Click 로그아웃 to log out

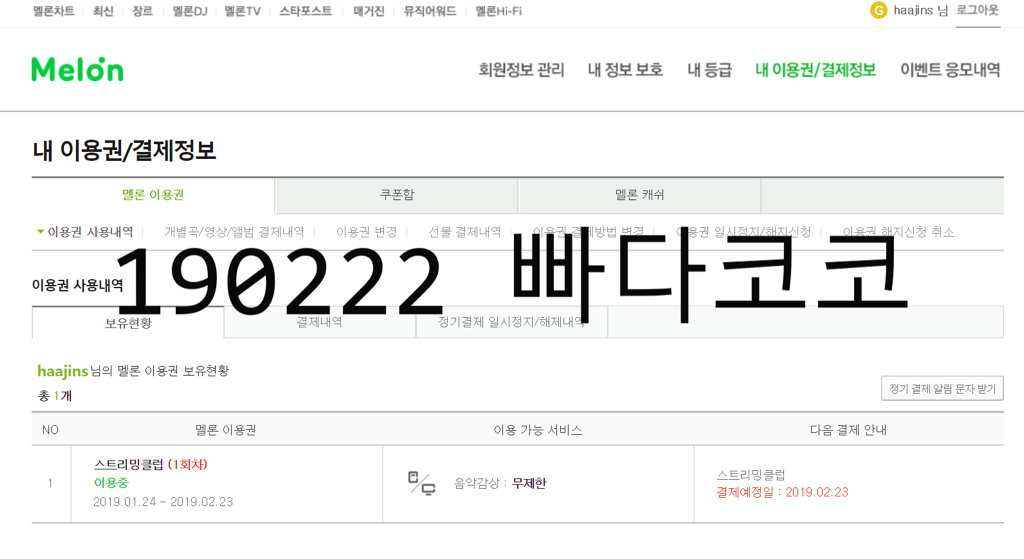point(978,10)
